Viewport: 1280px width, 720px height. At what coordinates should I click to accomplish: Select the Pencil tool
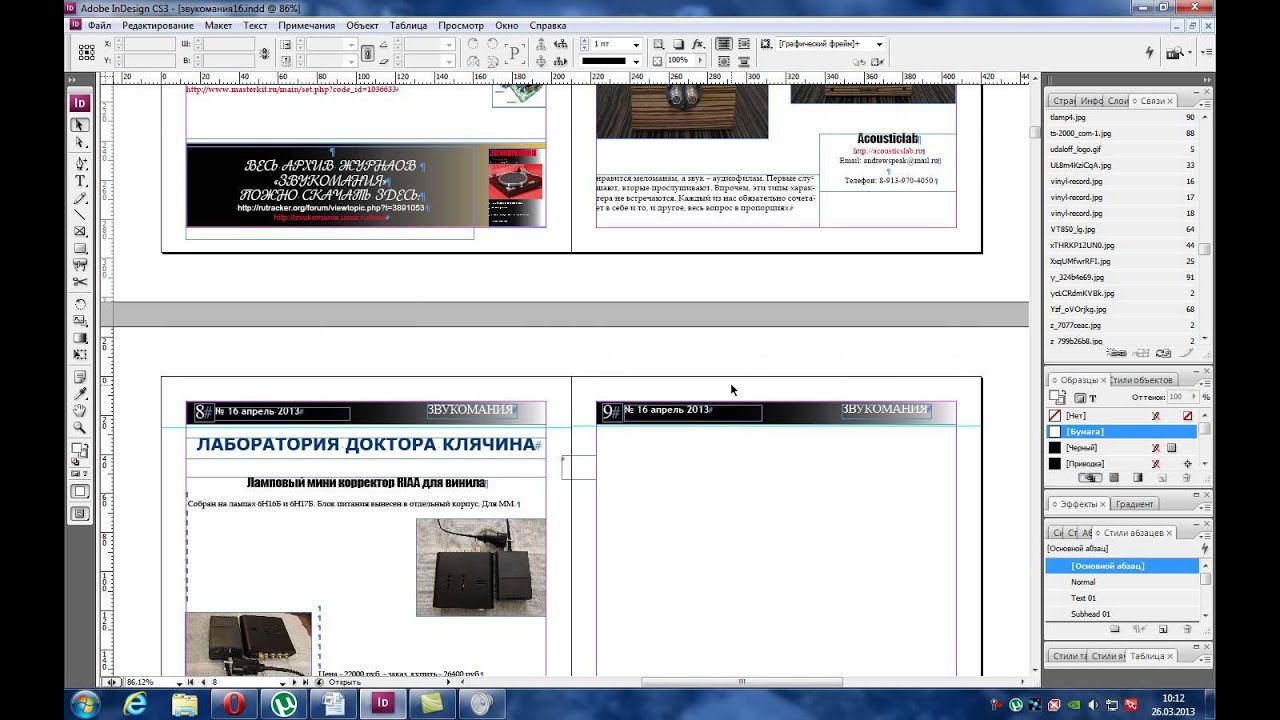pyautogui.click(x=80, y=198)
